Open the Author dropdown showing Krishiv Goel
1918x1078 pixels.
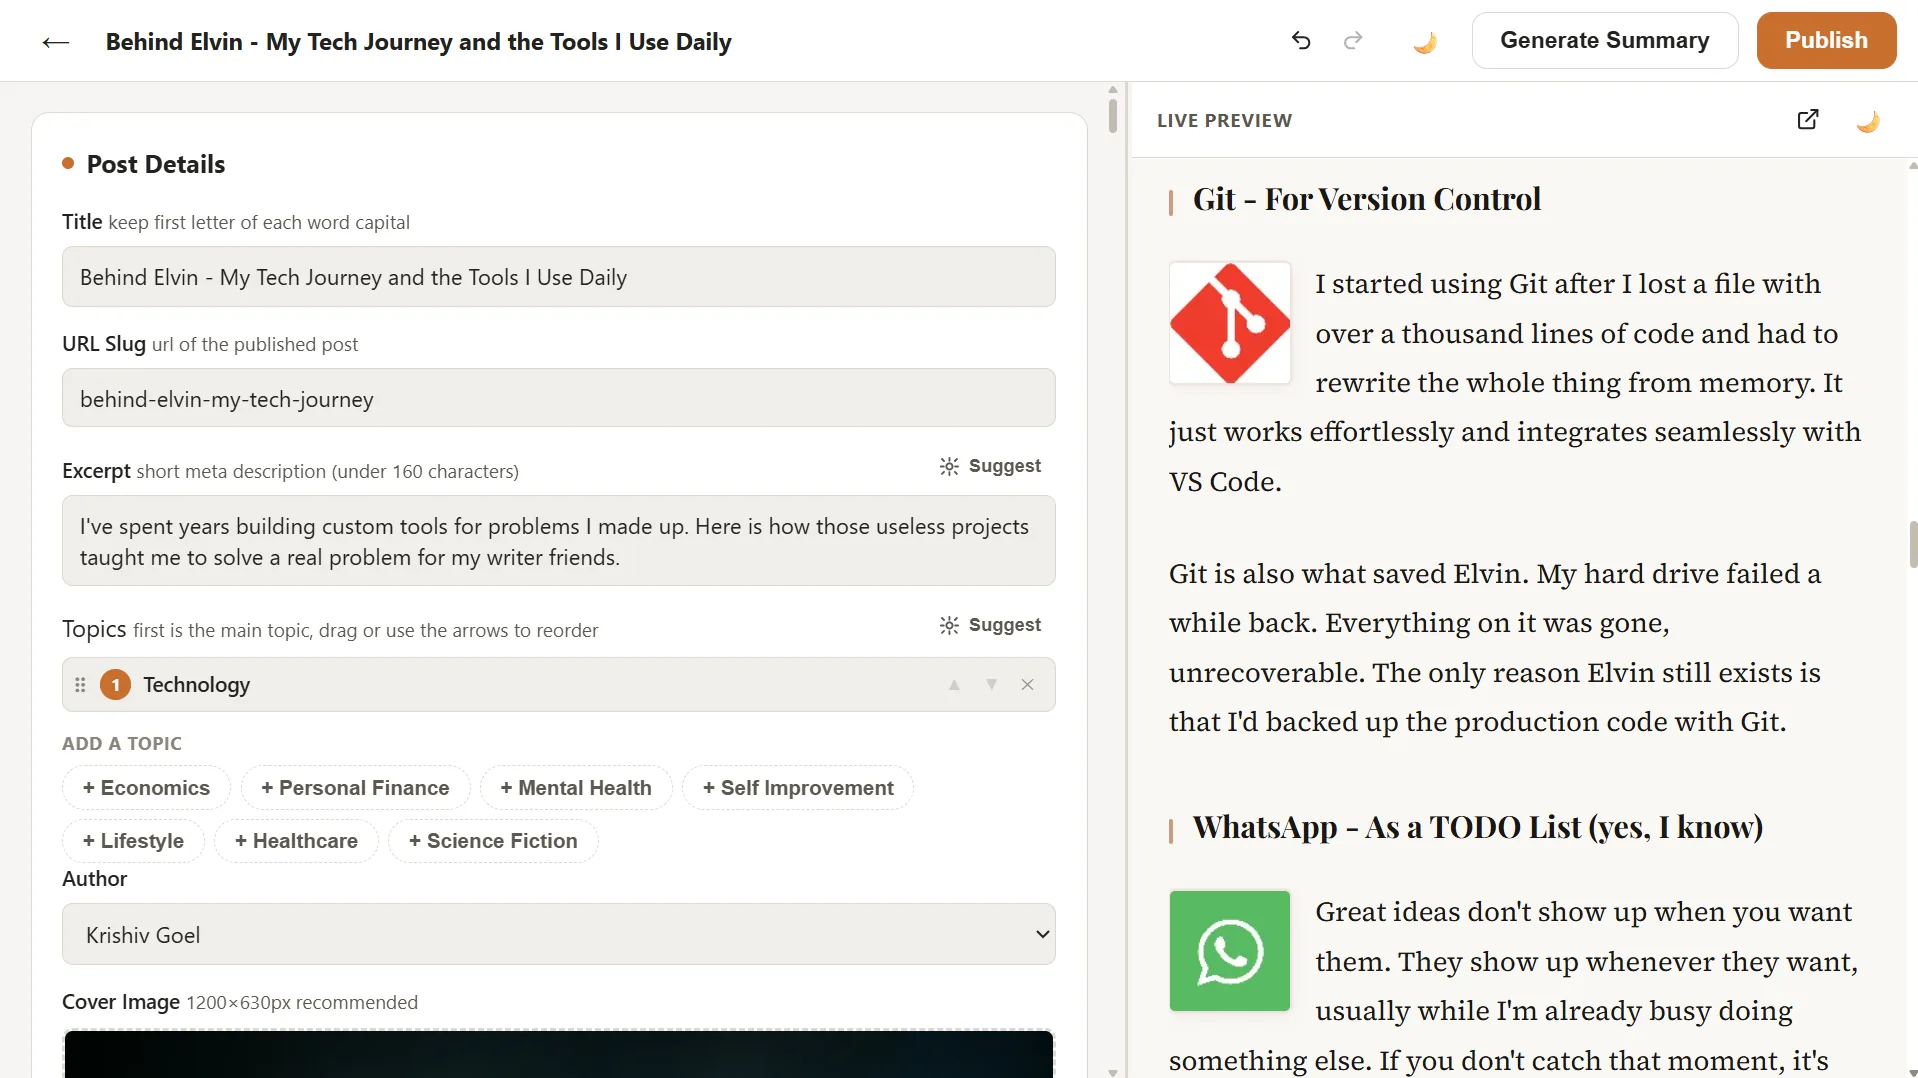click(x=558, y=934)
